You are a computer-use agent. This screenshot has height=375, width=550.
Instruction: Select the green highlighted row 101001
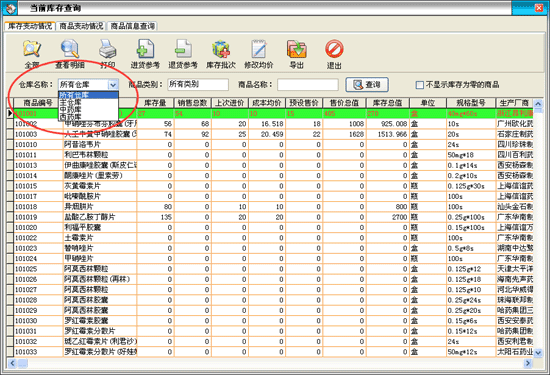pyautogui.click(x=274, y=114)
